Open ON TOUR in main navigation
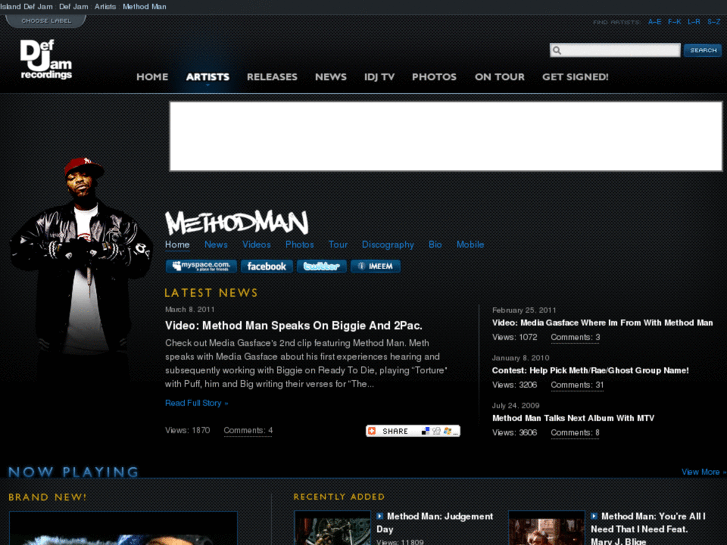 point(499,77)
